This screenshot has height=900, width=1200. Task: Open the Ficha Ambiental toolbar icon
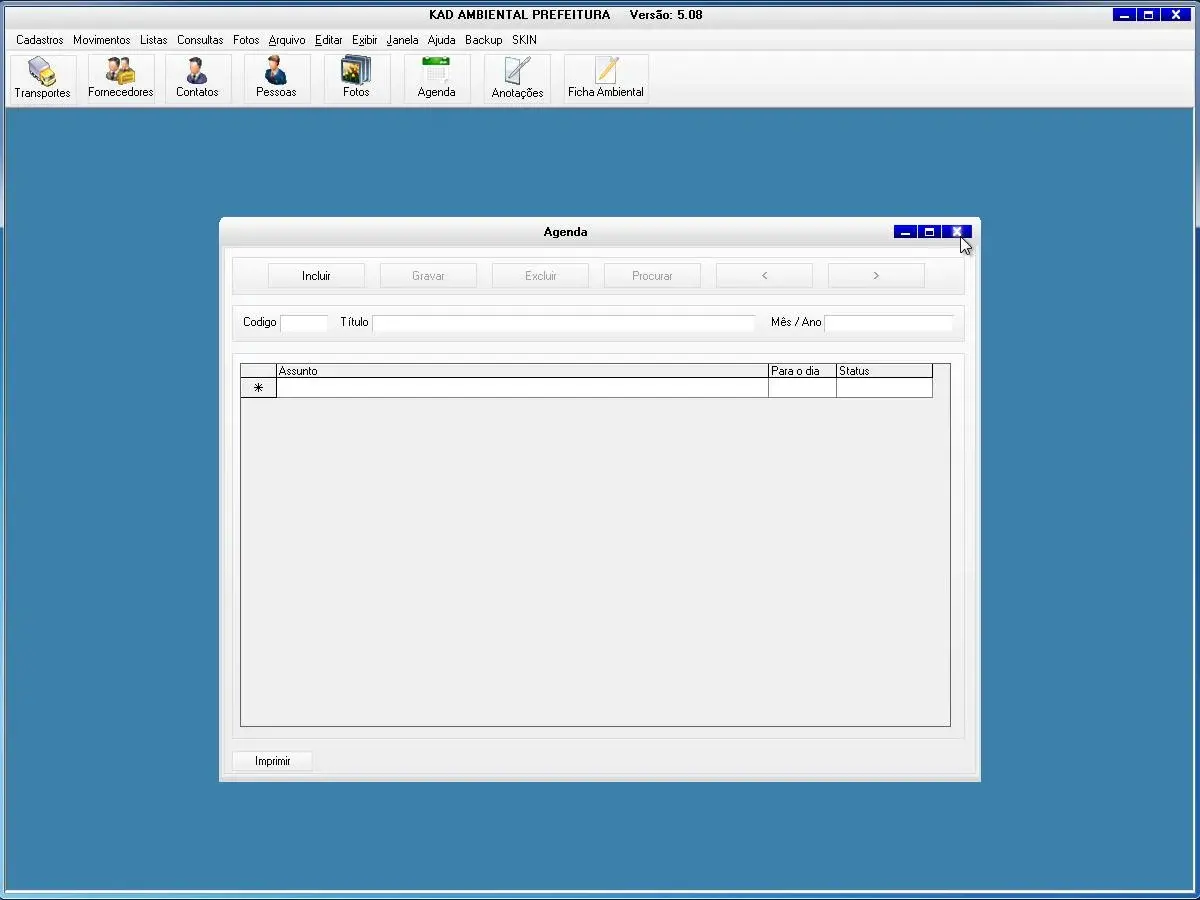tap(606, 79)
